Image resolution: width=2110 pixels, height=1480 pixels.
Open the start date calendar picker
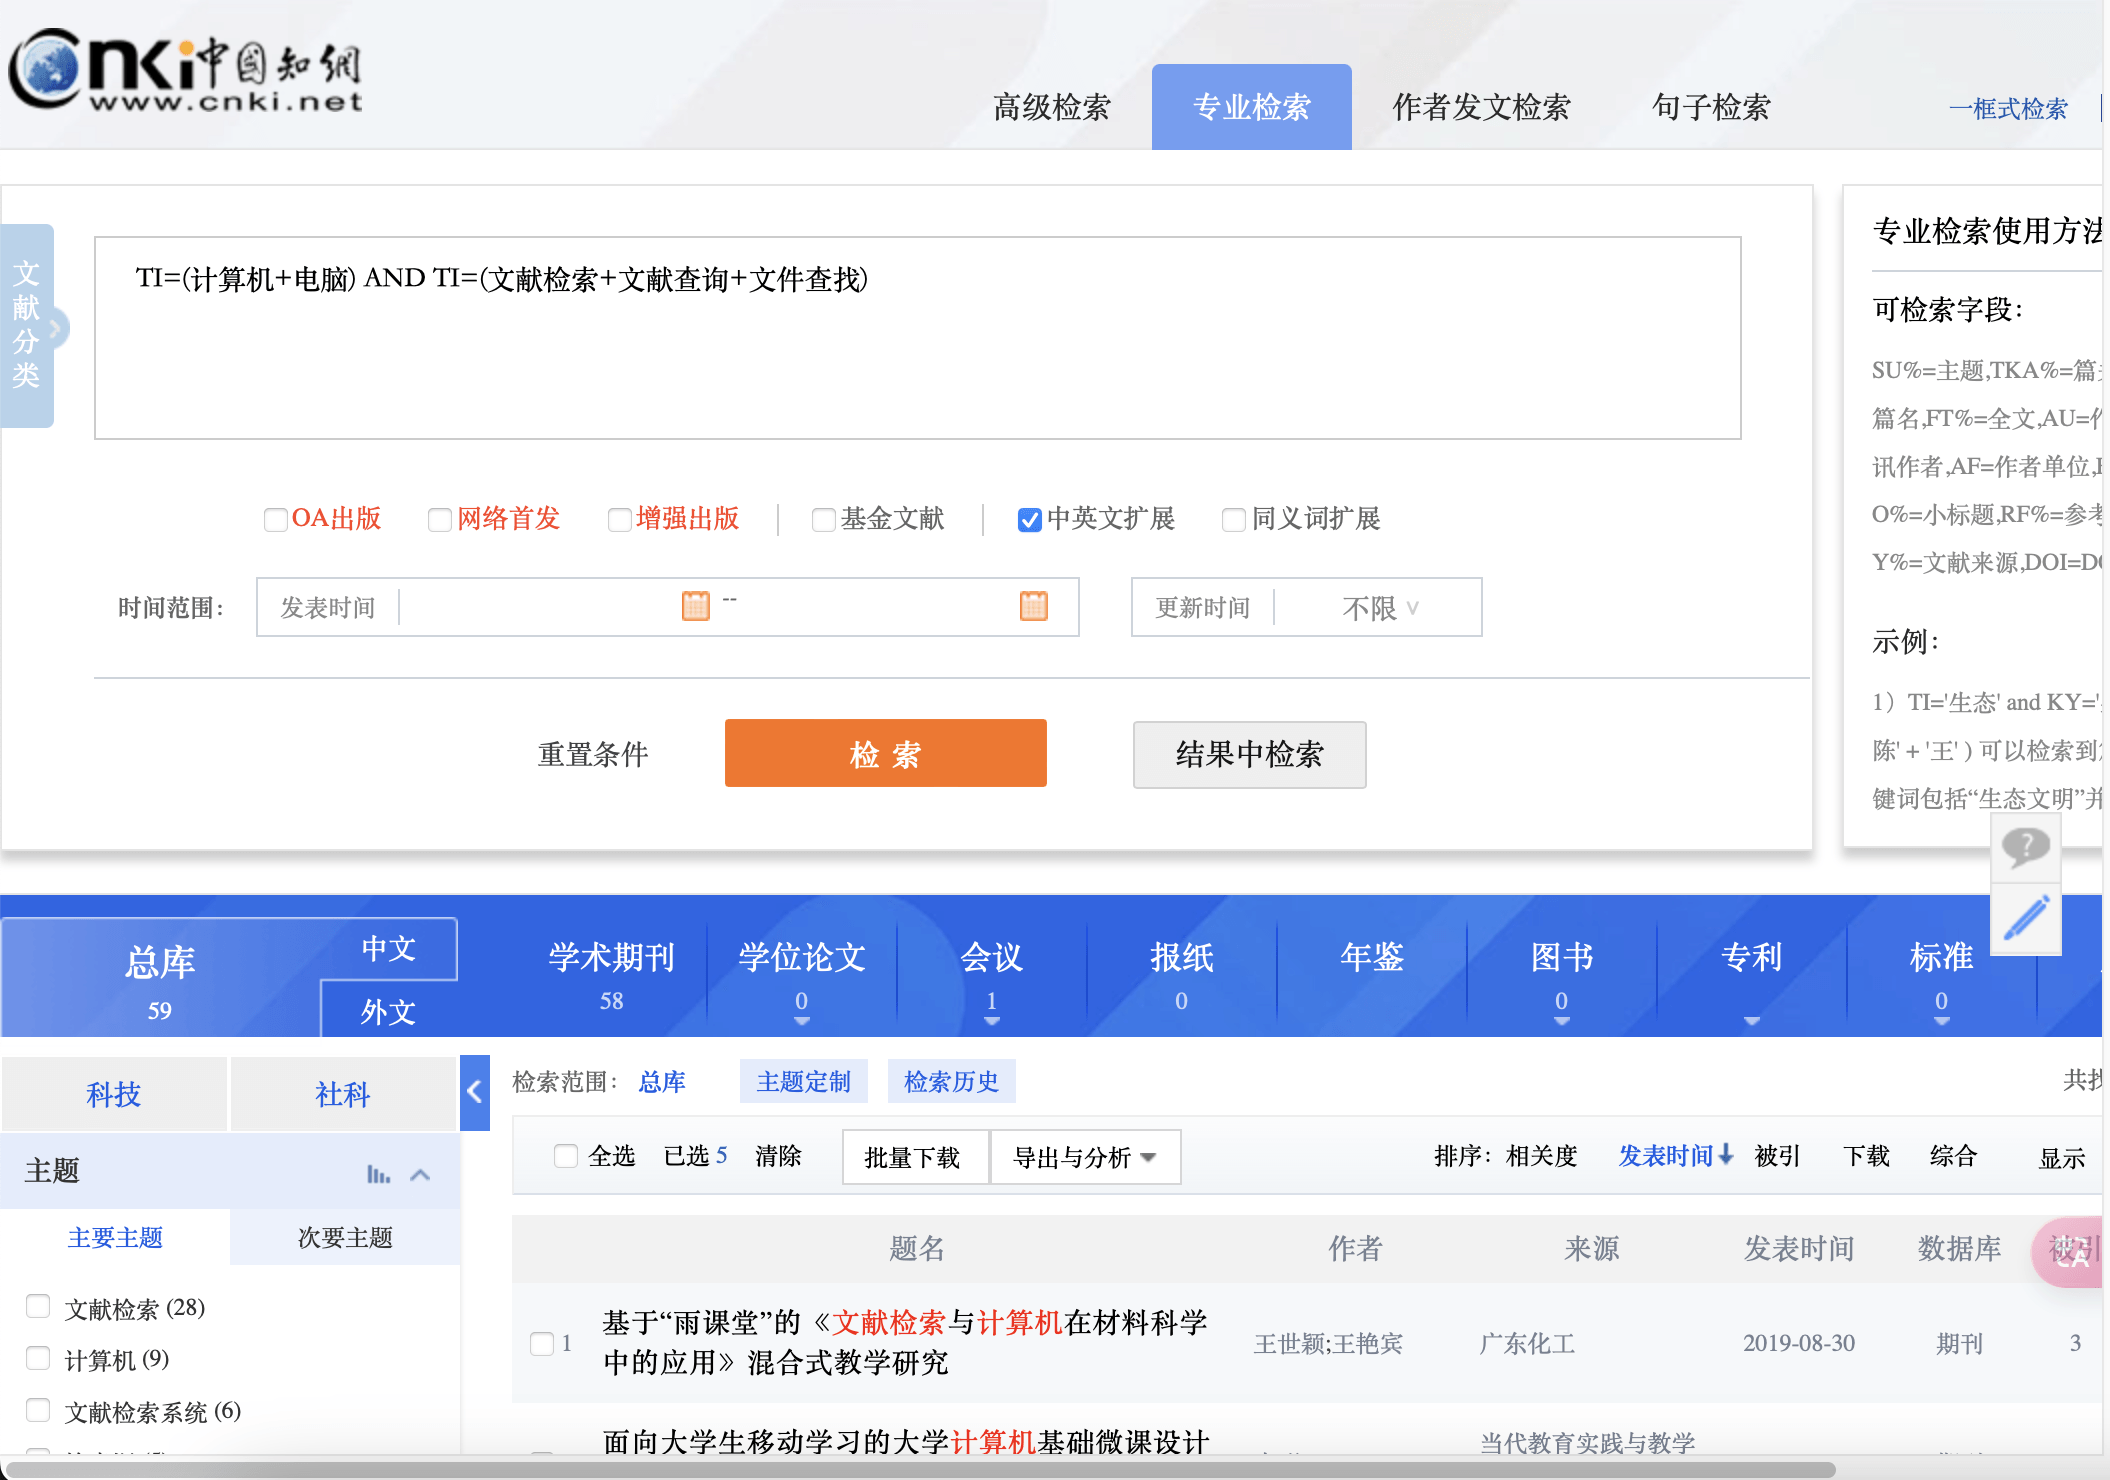pyautogui.click(x=695, y=606)
